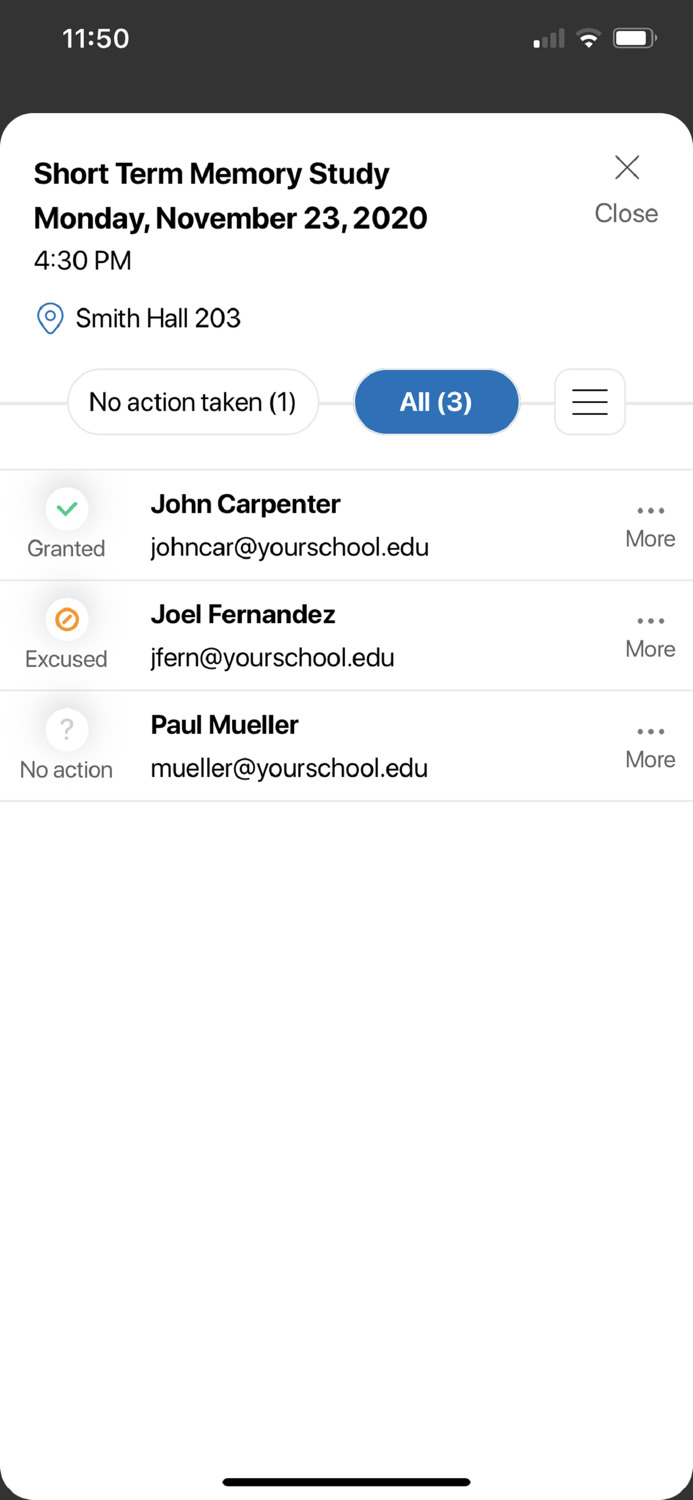The height and width of the screenshot is (1500, 693).
Task: Tap the orange Excused status icon
Action: pos(67,620)
